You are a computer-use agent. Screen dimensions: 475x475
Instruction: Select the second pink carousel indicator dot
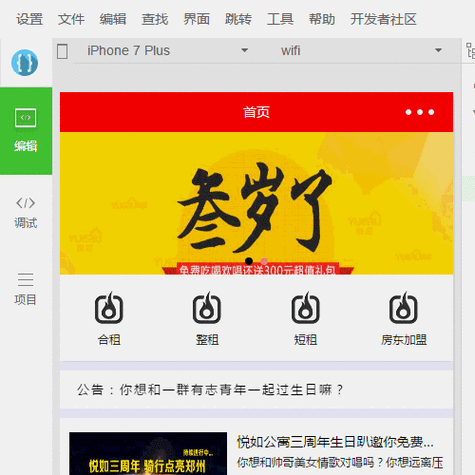264,261
